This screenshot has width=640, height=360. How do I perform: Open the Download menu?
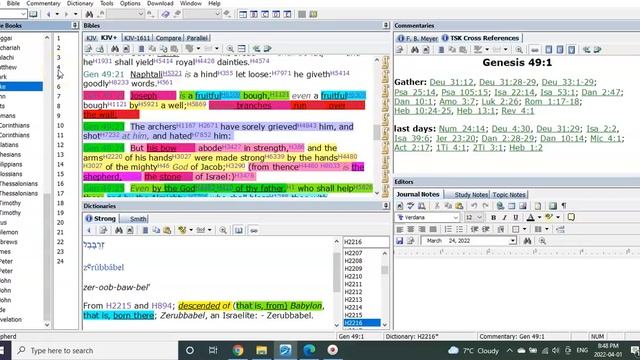pos(160,3)
